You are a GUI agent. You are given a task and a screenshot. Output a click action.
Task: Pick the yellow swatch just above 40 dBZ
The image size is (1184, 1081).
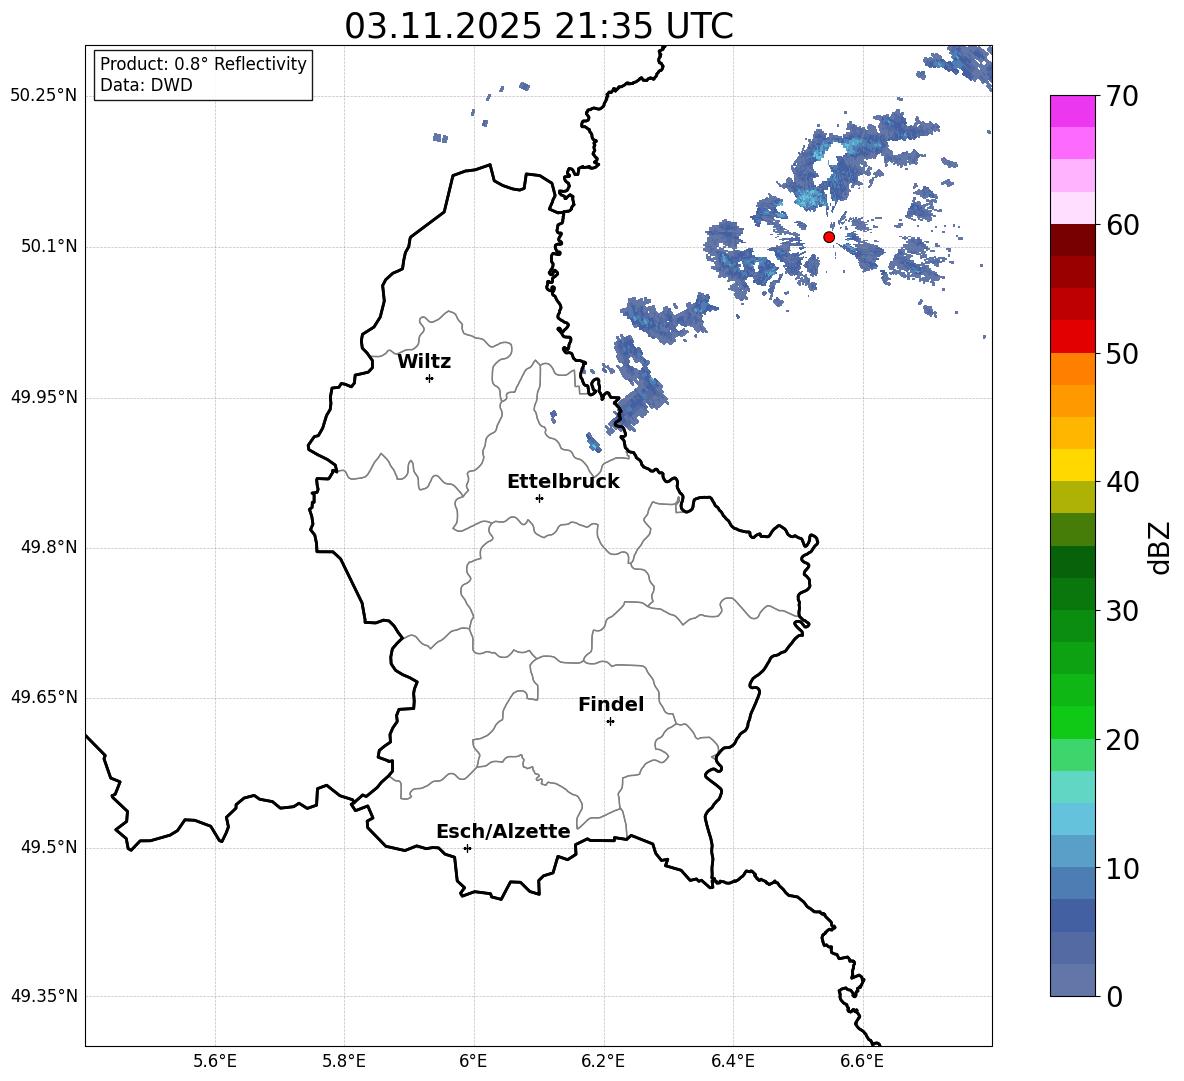1073,465
